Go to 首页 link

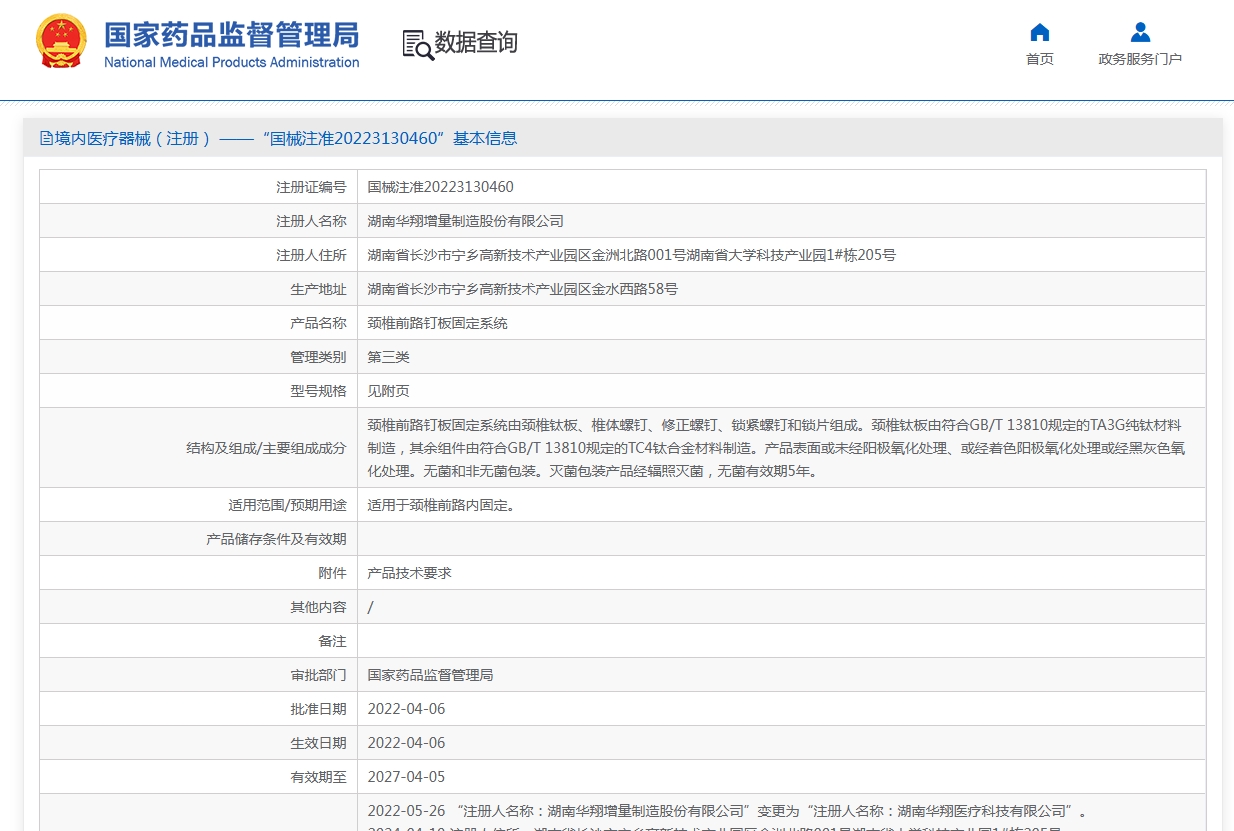pos(1040,59)
